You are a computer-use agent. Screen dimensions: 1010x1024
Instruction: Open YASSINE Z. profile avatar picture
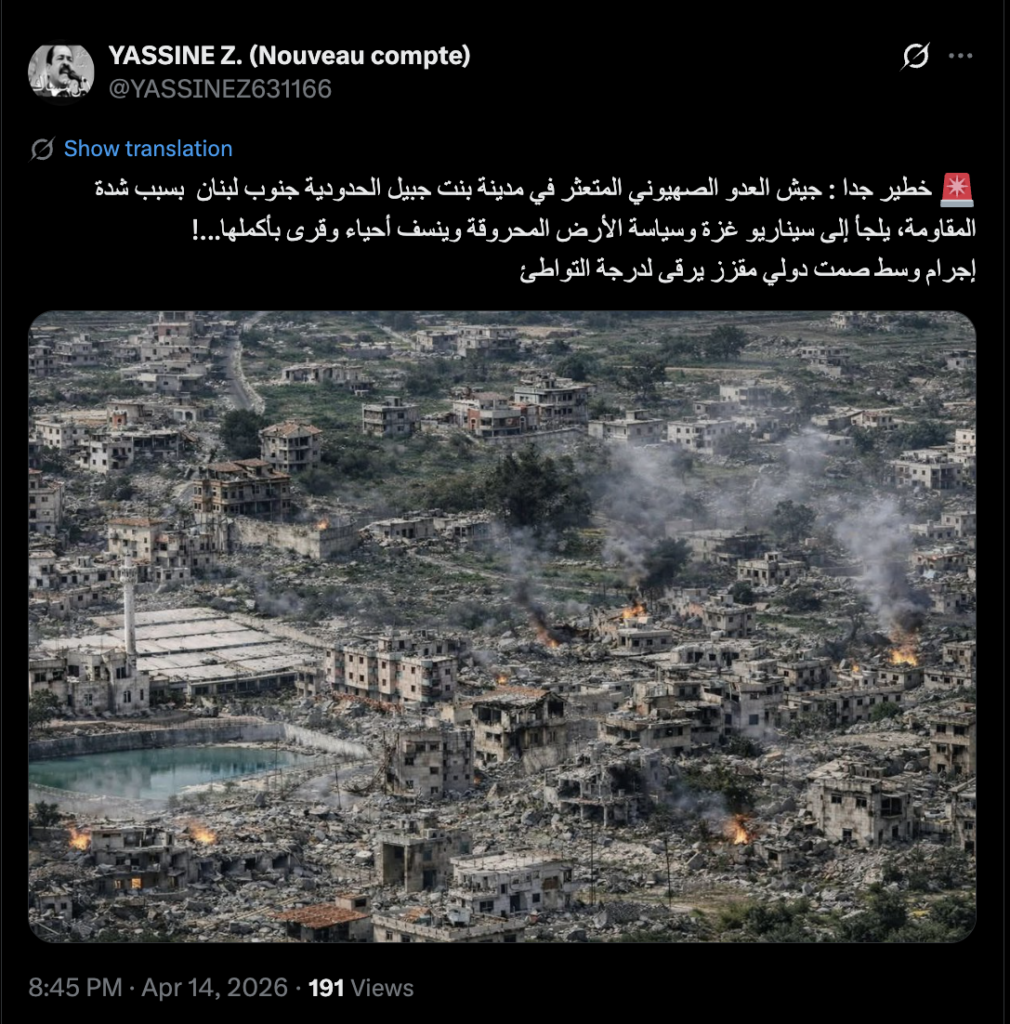point(61,72)
